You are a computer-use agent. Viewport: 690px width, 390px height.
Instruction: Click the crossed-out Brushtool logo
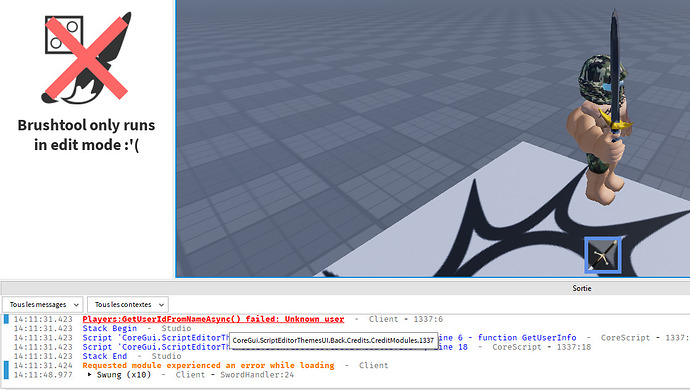(87, 58)
